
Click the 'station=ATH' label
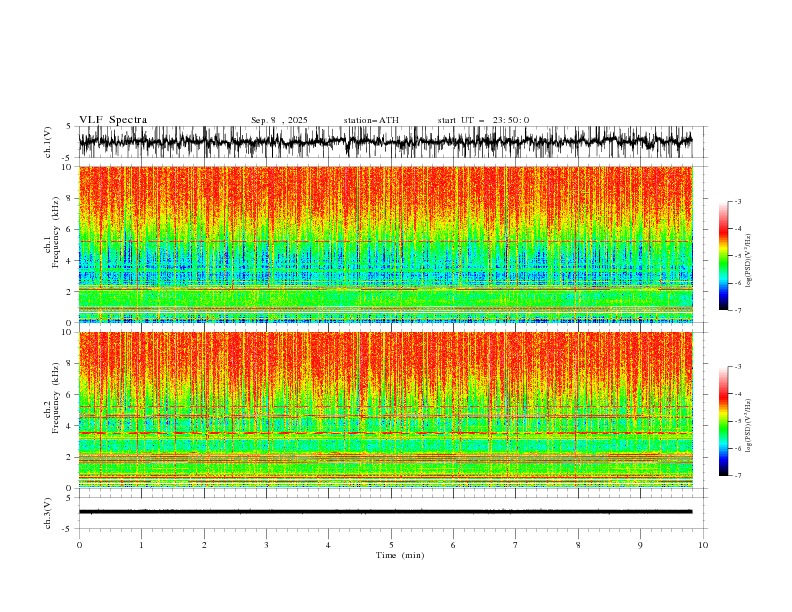[371, 120]
